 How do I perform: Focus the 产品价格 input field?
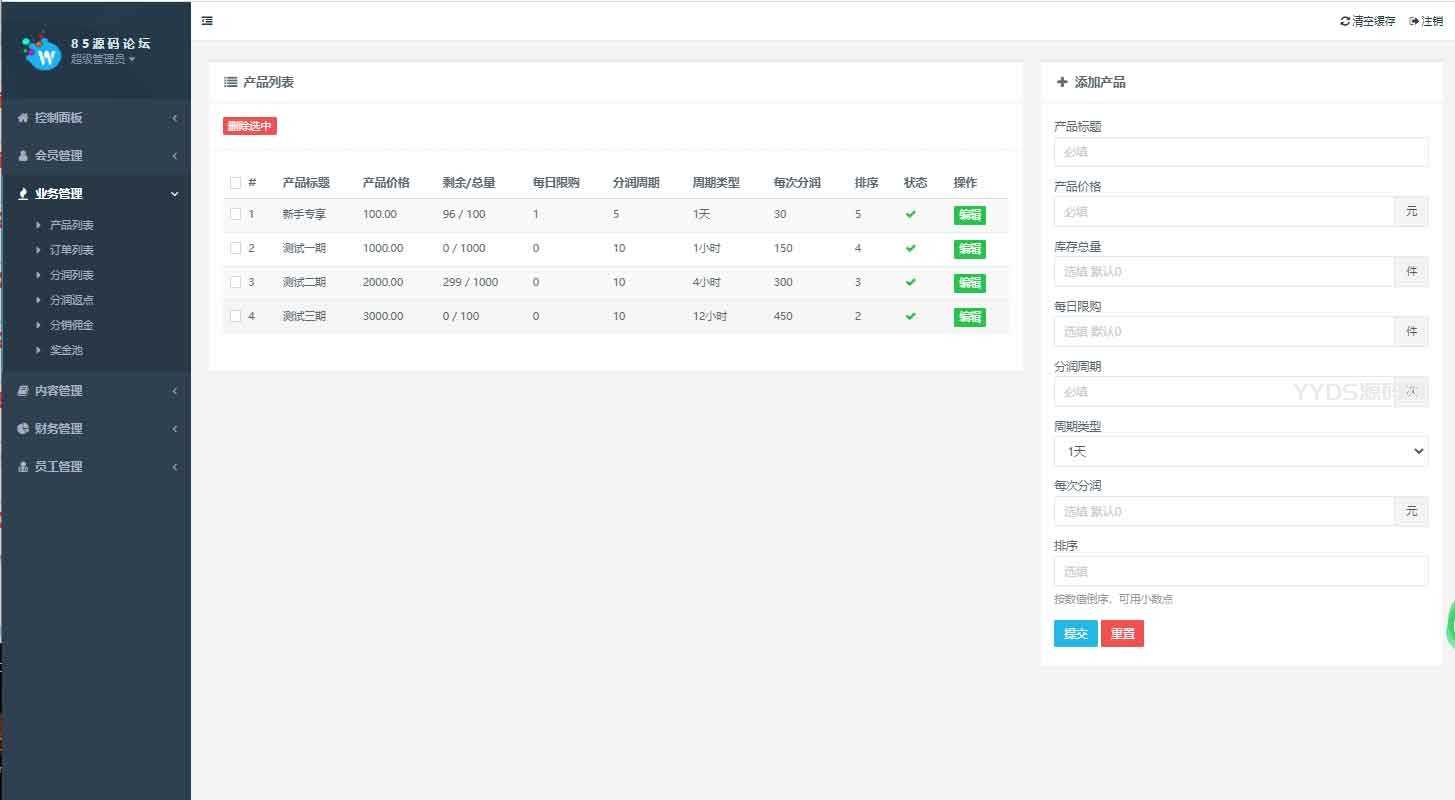pos(1224,211)
